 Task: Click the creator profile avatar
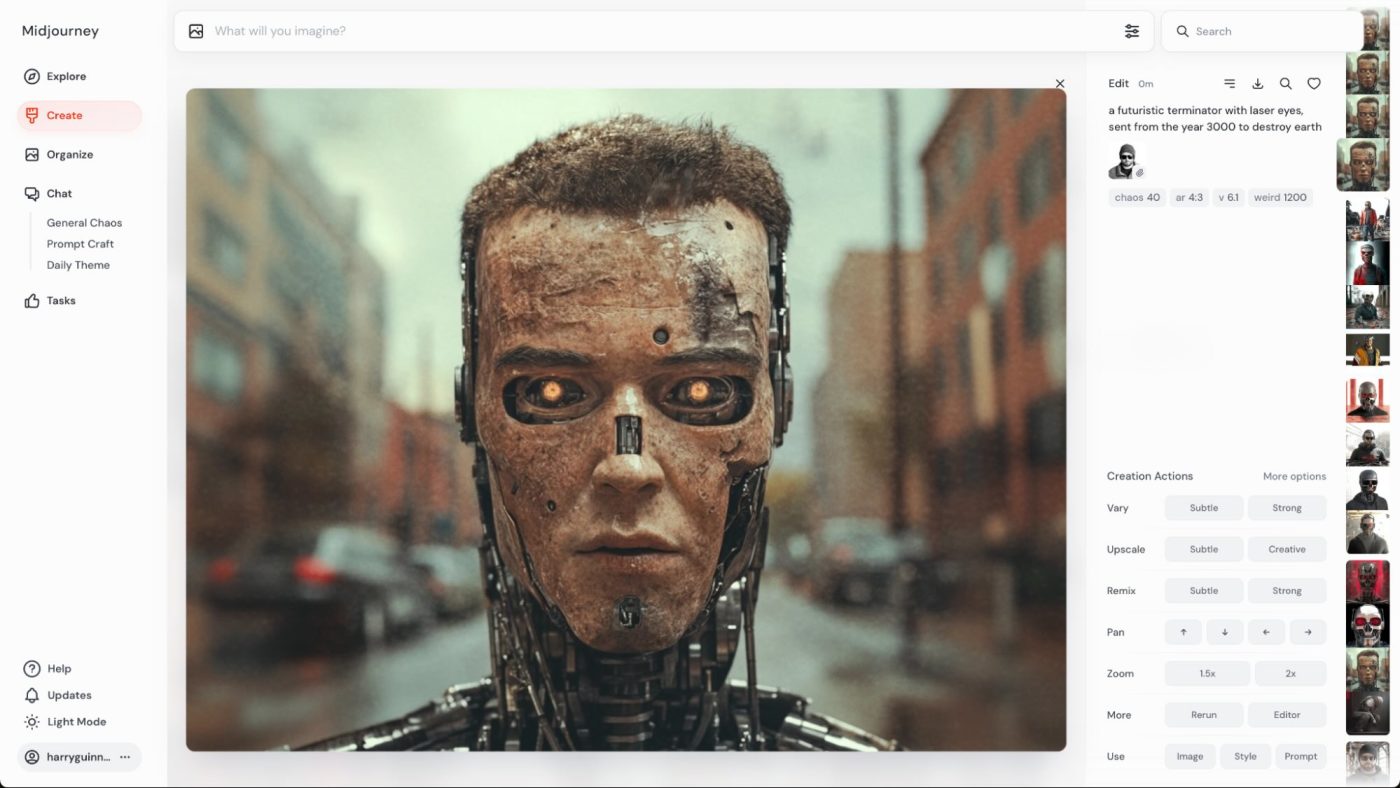(x=1125, y=161)
